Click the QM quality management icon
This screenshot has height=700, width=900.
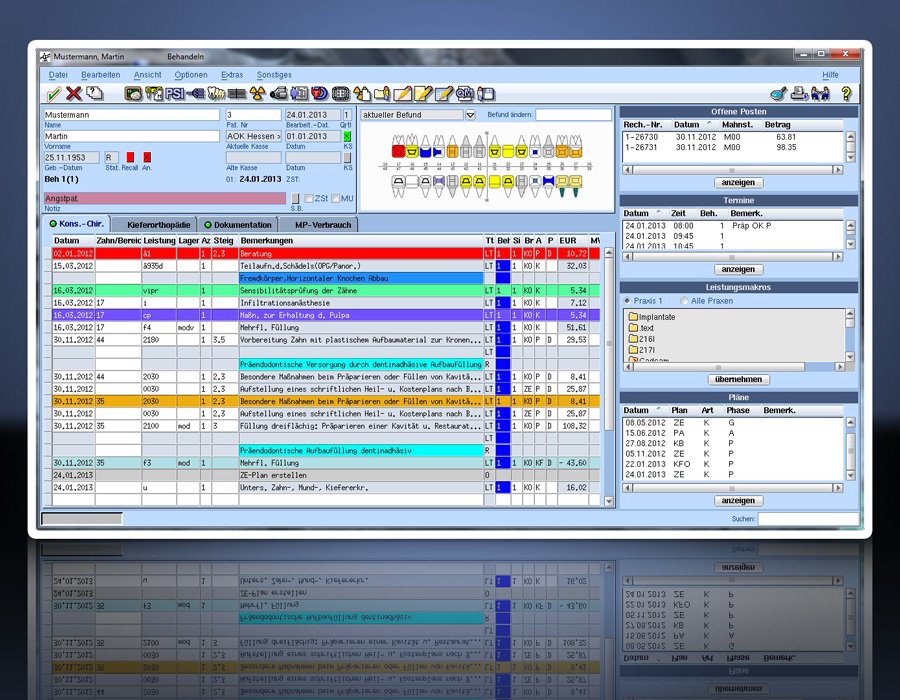pos(464,94)
